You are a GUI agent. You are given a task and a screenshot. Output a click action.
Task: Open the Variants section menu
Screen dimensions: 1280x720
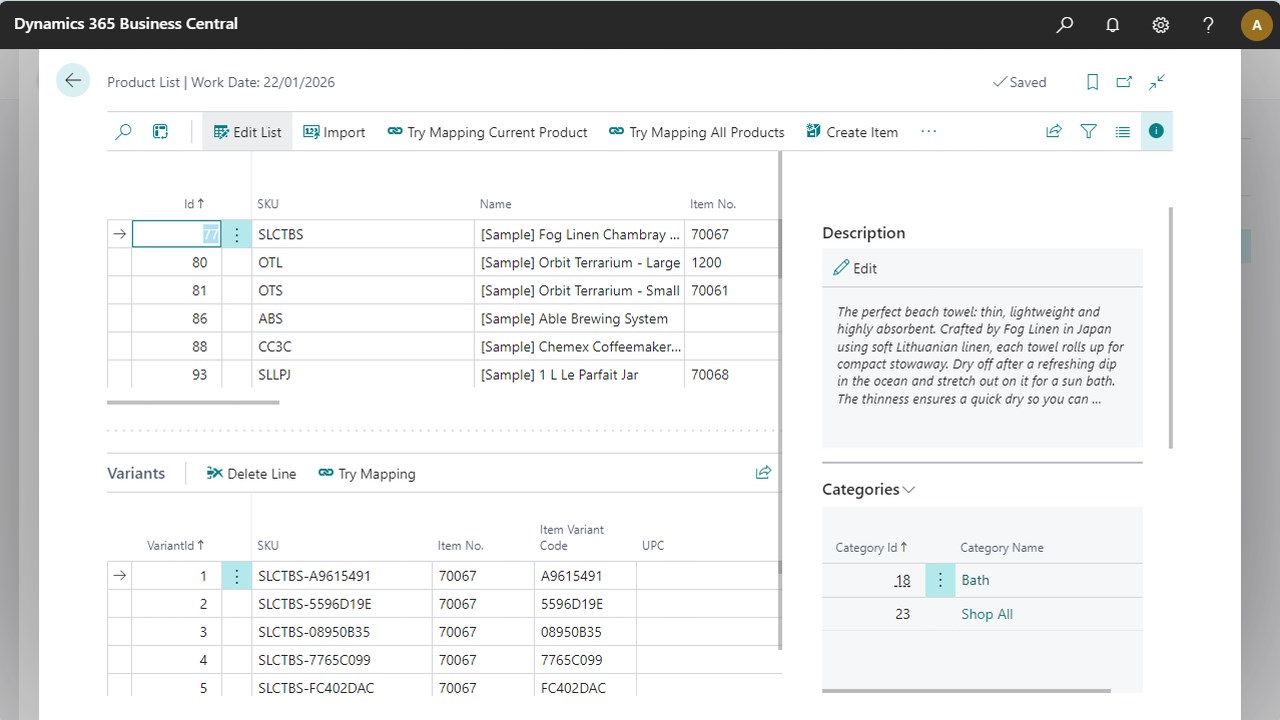pyautogui.click(x=136, y=473)
